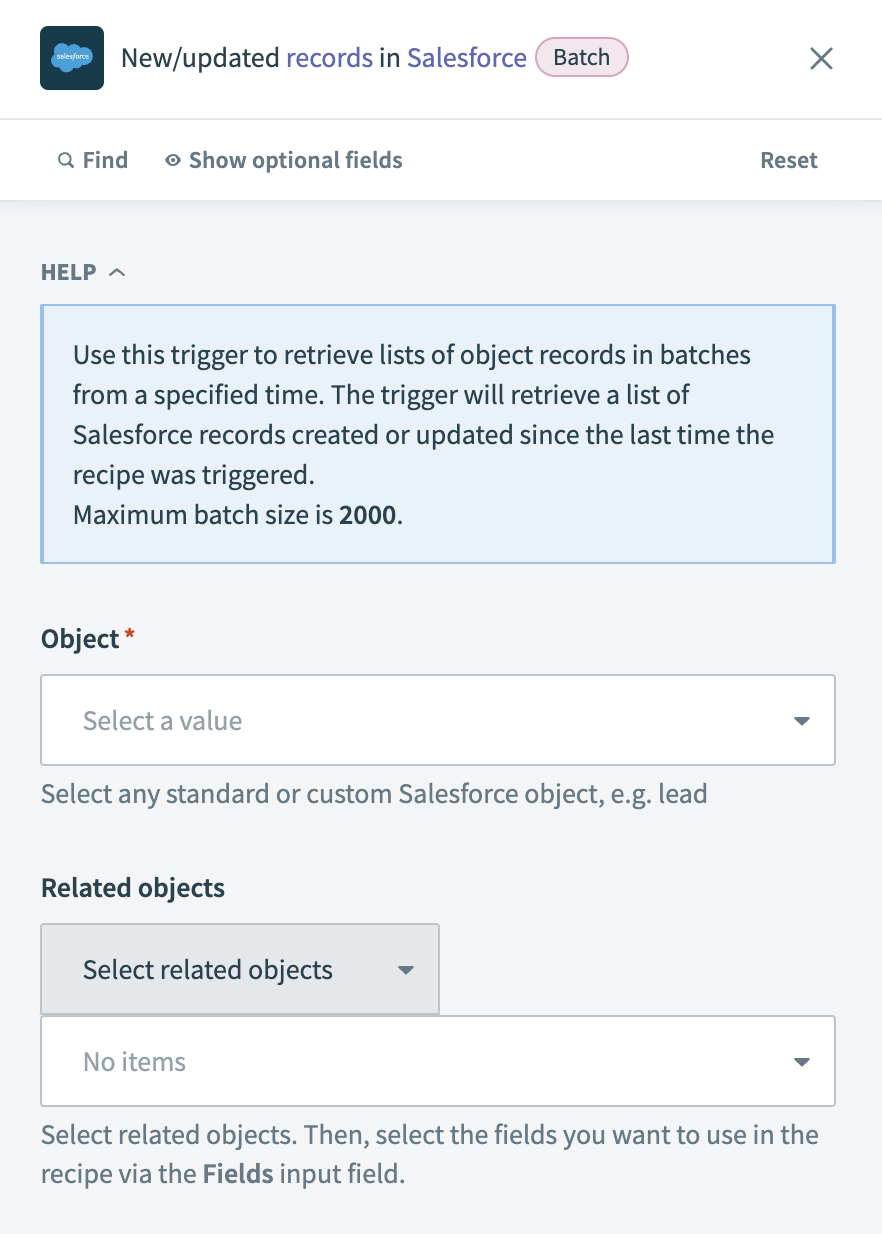Open the records link in the title
882x1234 pixels.
pos(329,58)
